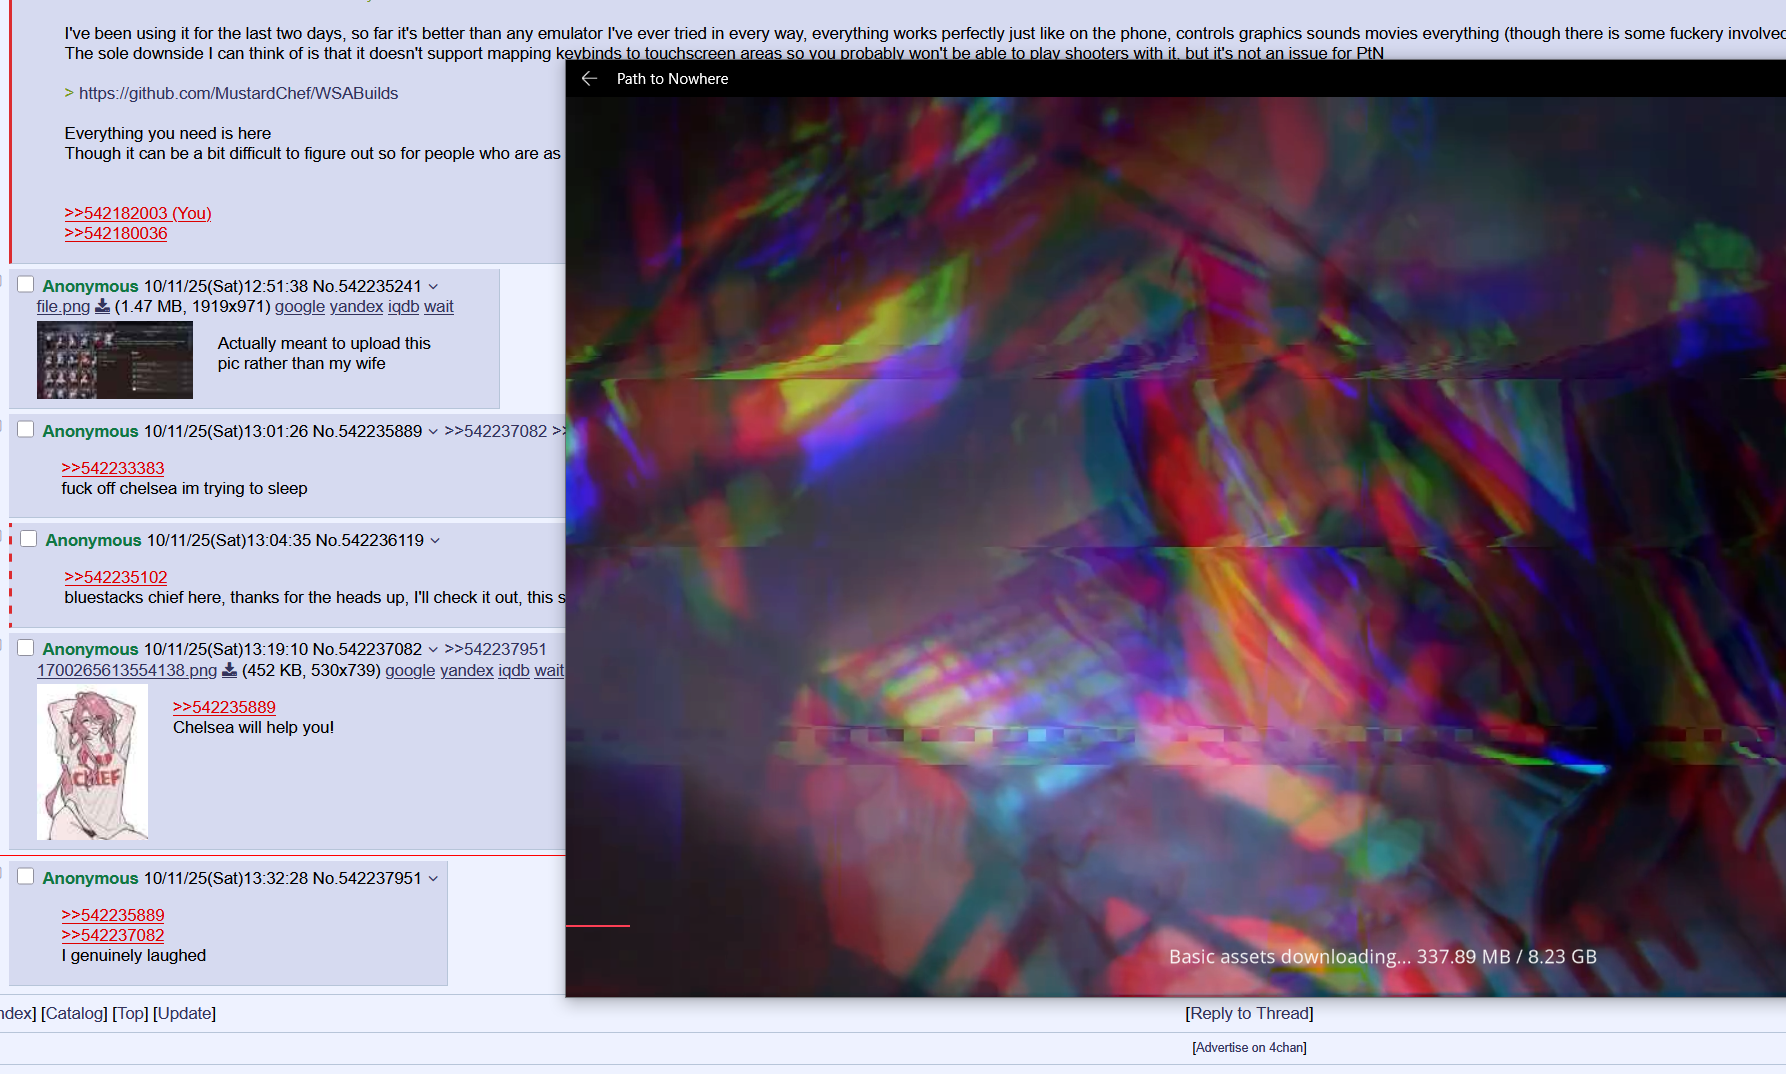Search 1700265613554138.png on yandex
The image size is (1786, 1074).
[467, 670]
